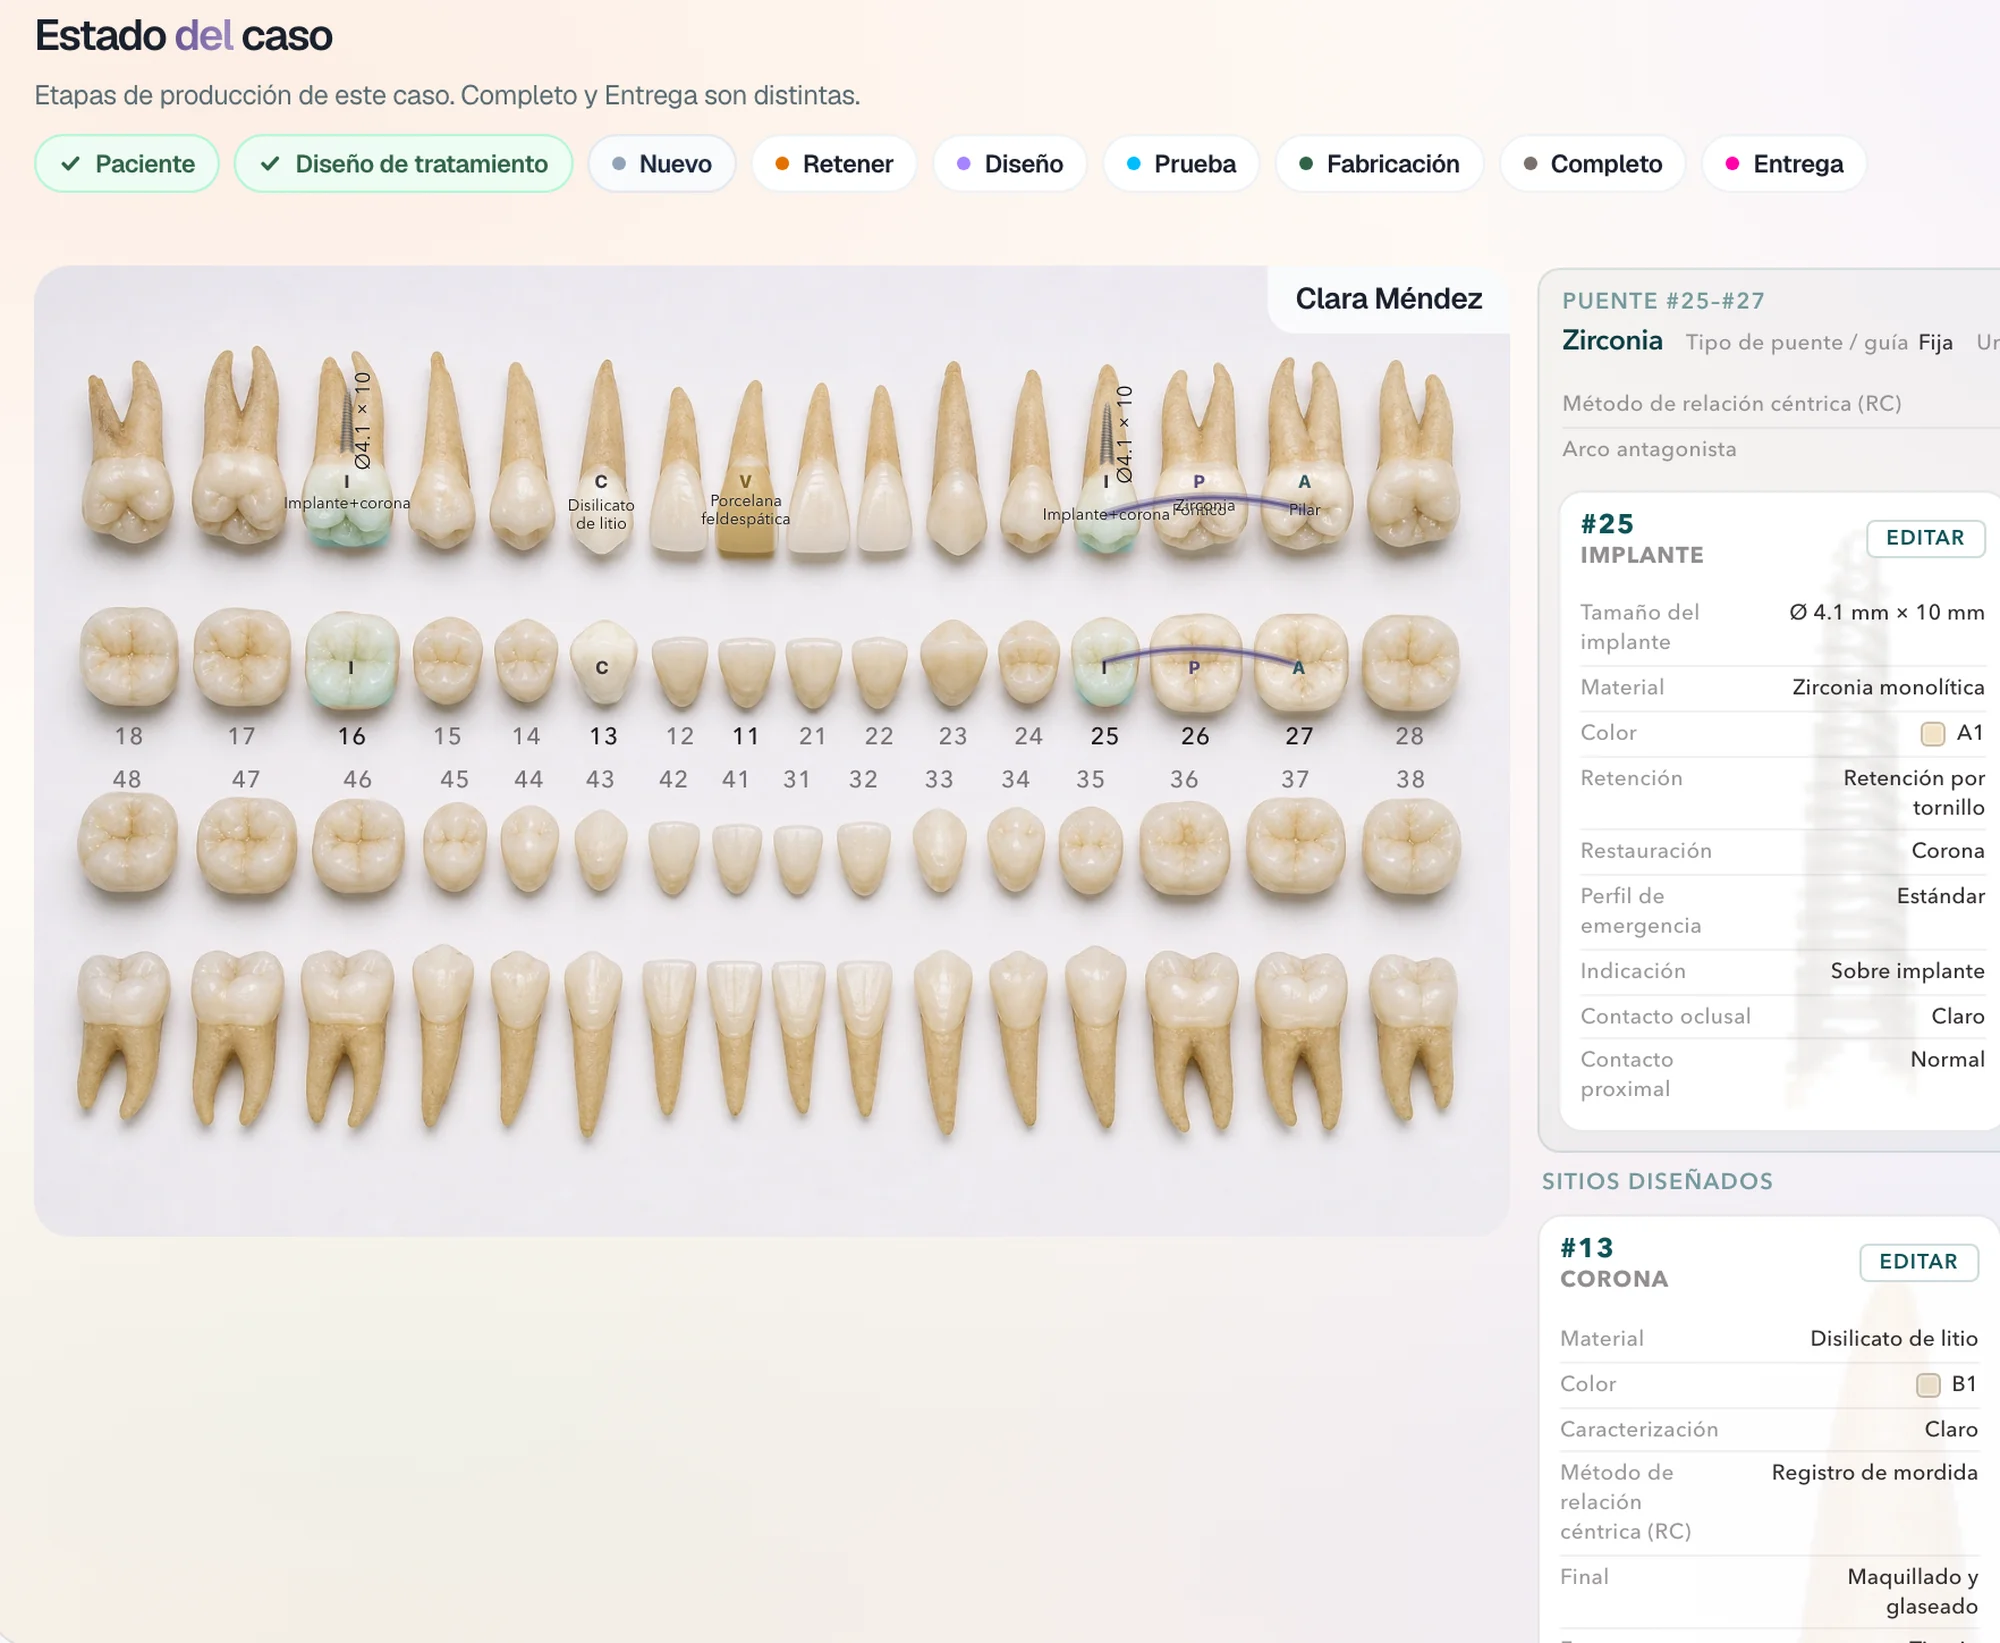Select lower tooth 38 side-view image
Image resolution: width=2000 pixels, height=1643 pixels.
tap(1412, 1036)
